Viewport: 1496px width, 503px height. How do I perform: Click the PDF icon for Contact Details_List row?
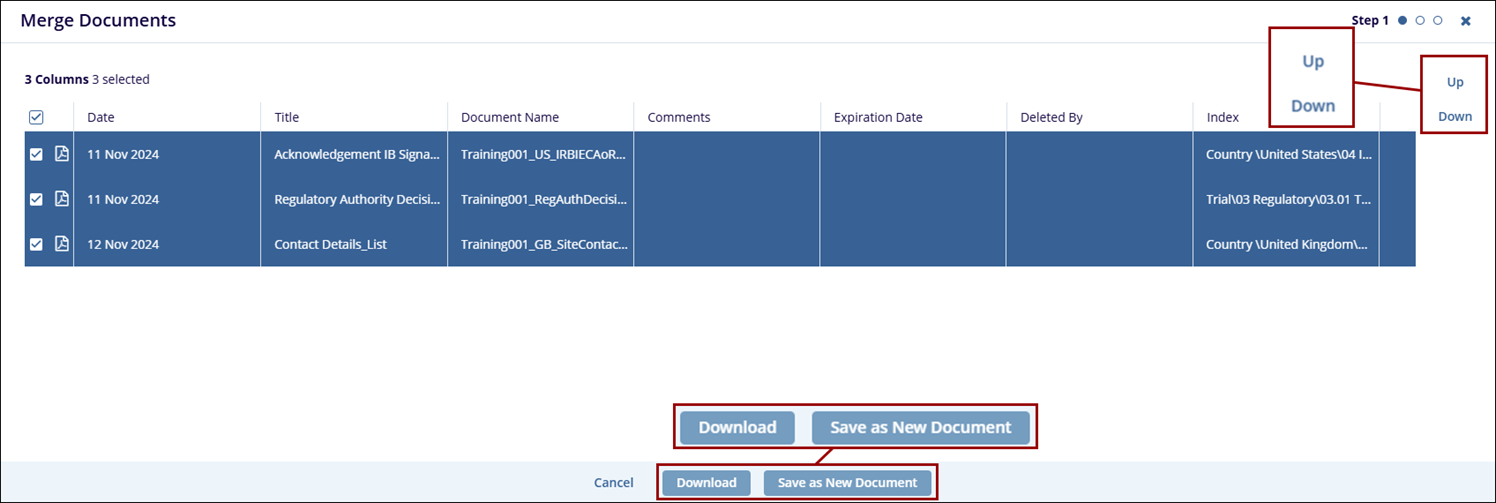pyautogui.click(x=61, y=244)
